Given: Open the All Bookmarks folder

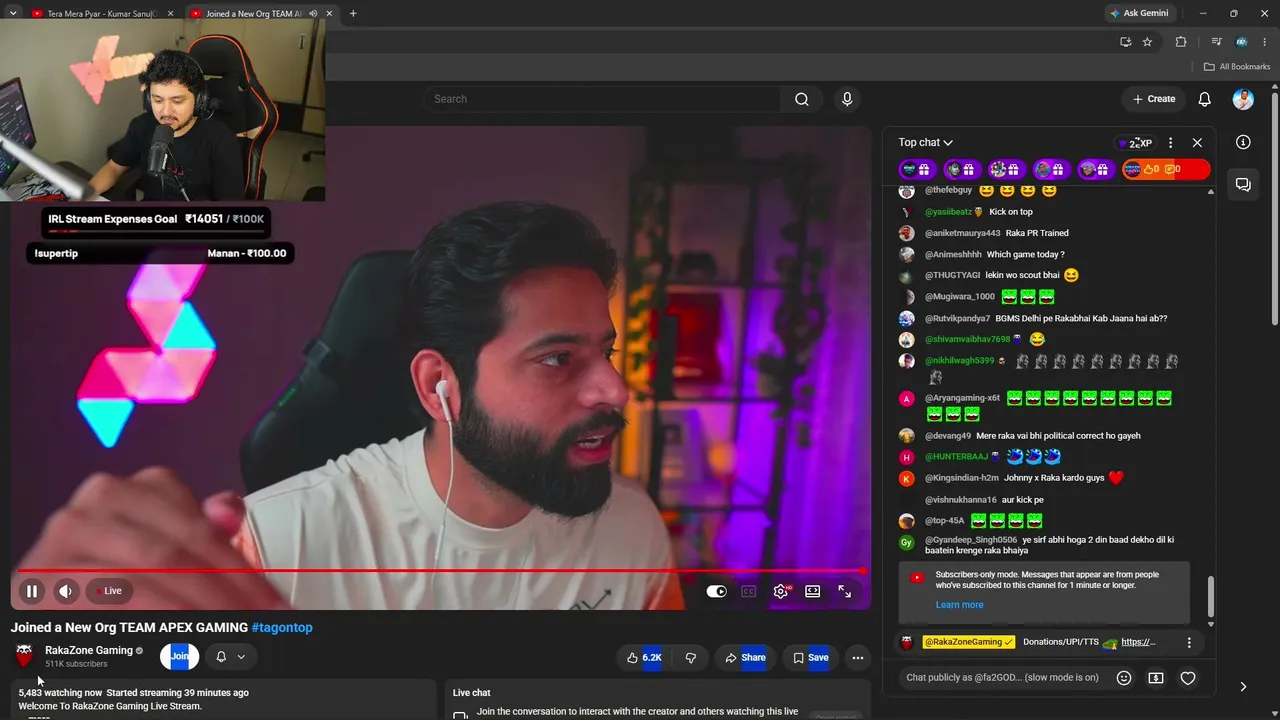Looking at the screenshot, I should [1237, 67].
